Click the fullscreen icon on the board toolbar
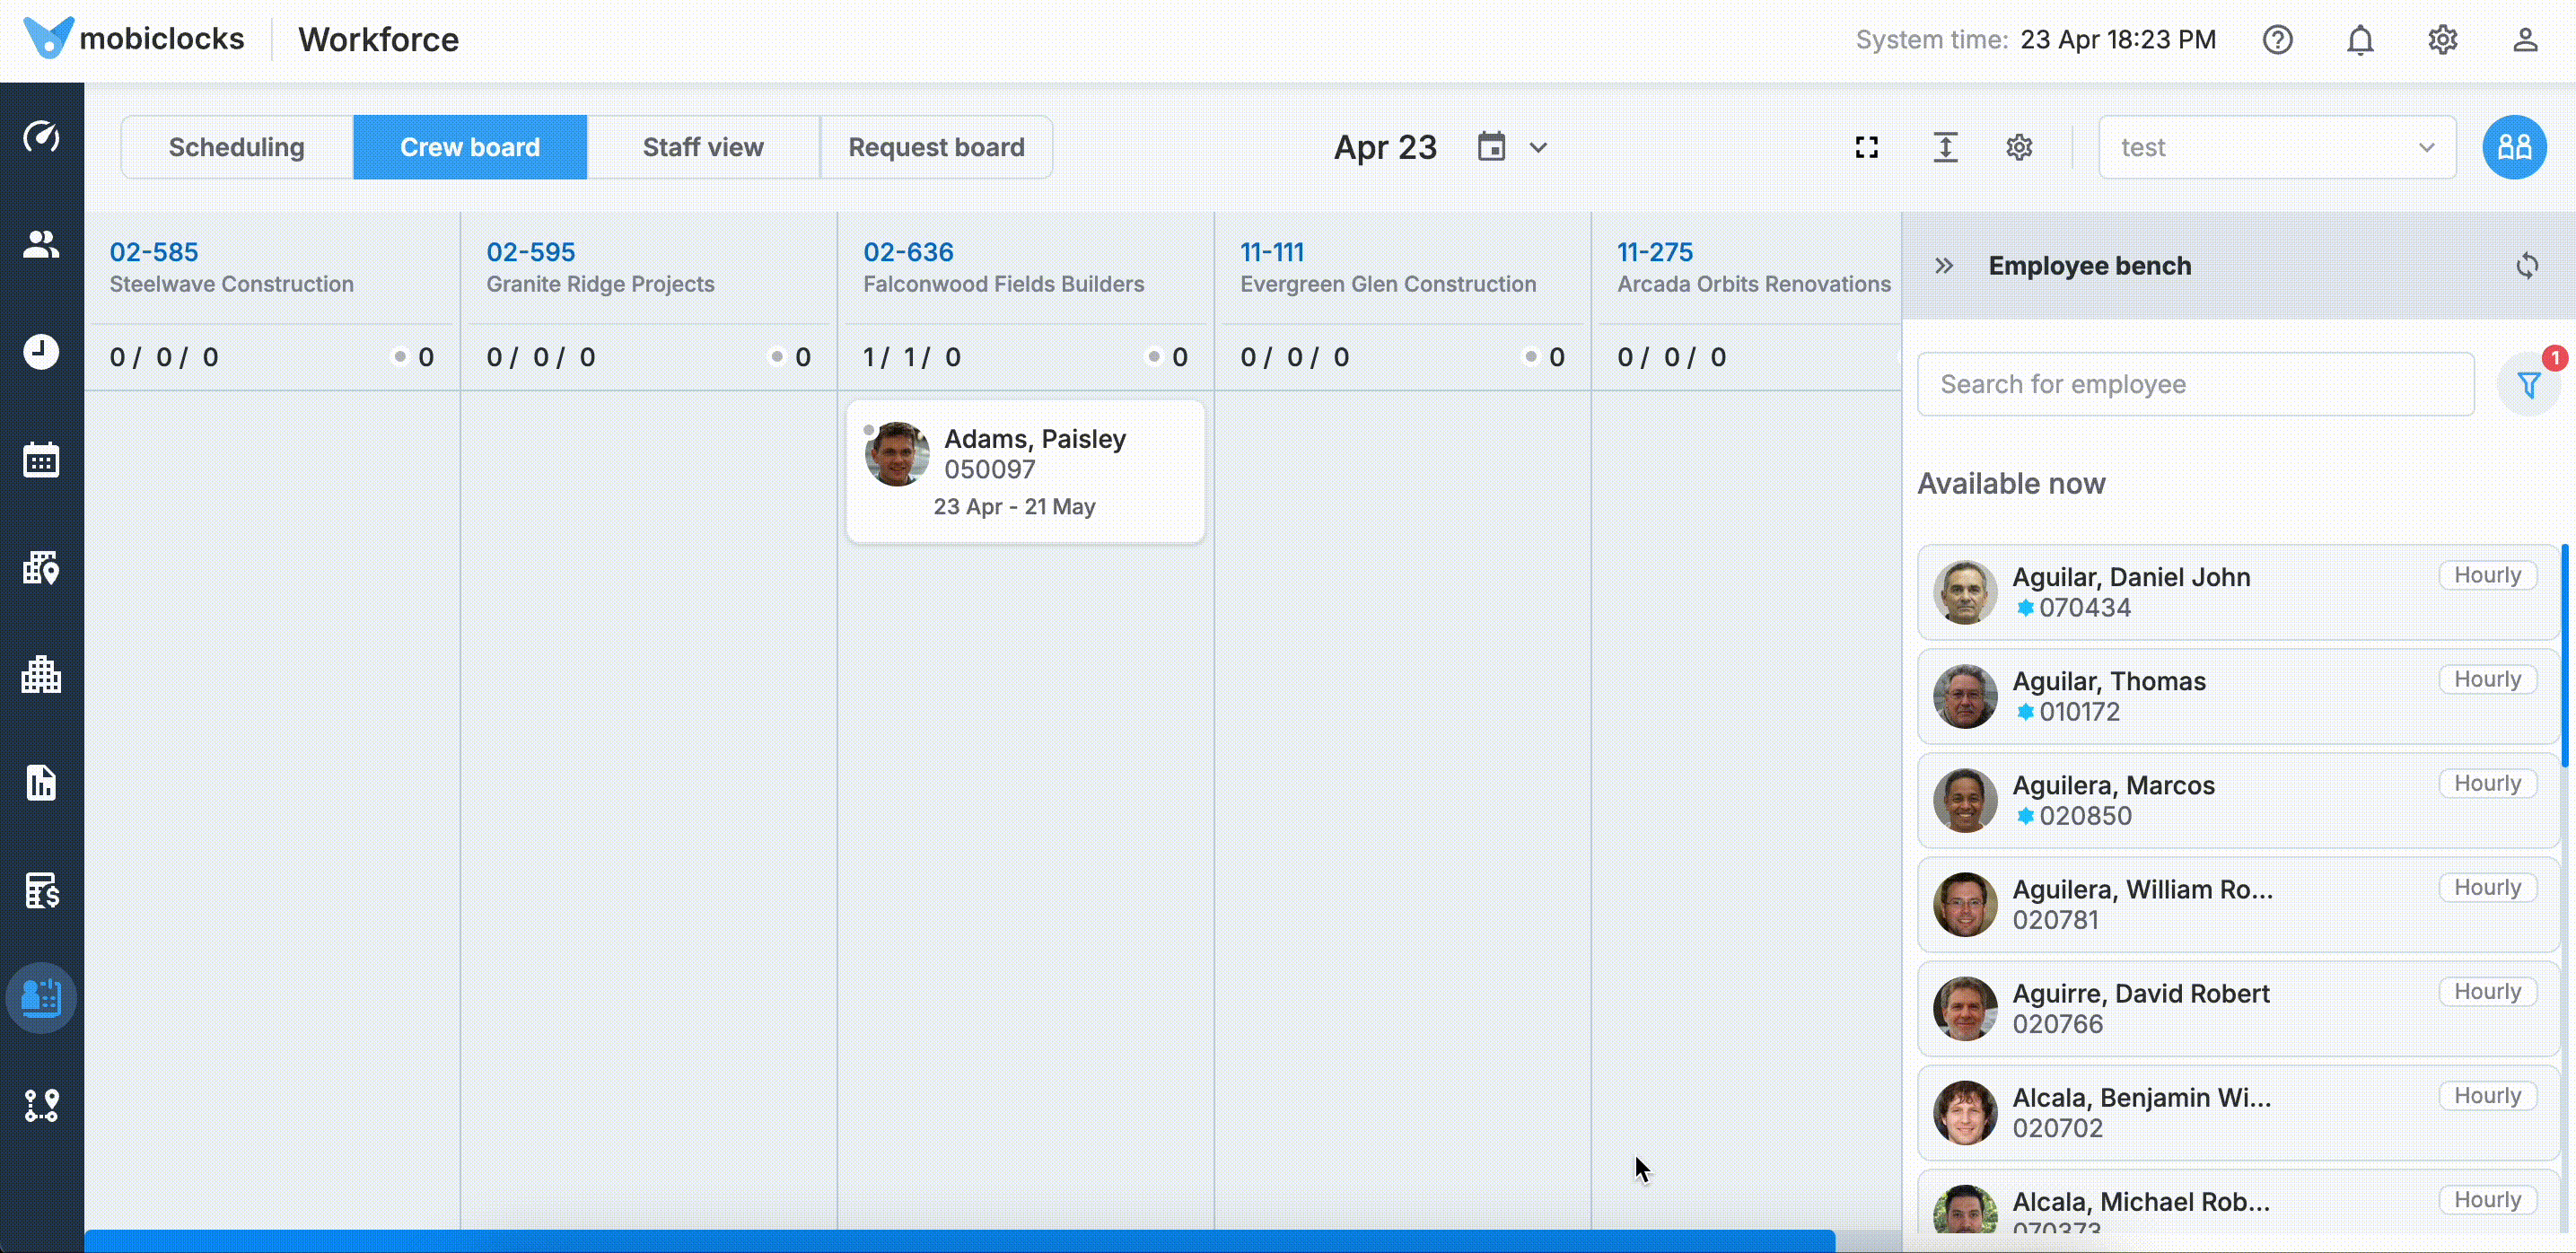The image size is (2576, 1253). point(1866,147)
